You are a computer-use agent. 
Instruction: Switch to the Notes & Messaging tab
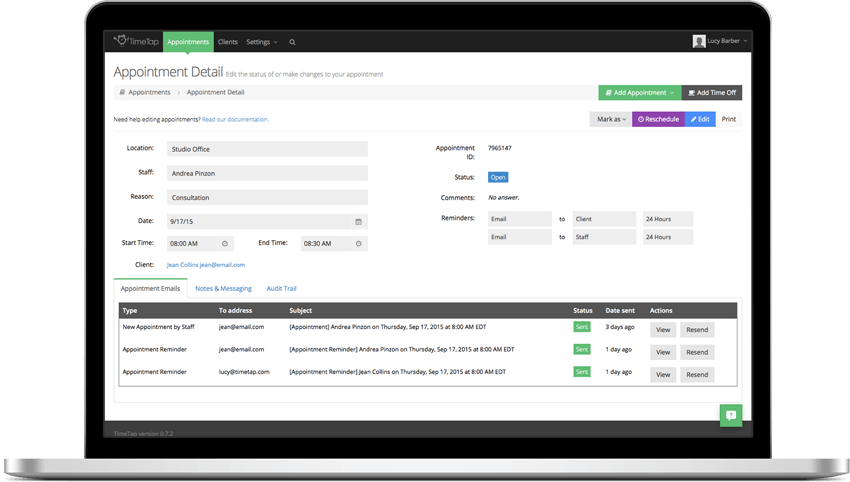pos(223,288)
